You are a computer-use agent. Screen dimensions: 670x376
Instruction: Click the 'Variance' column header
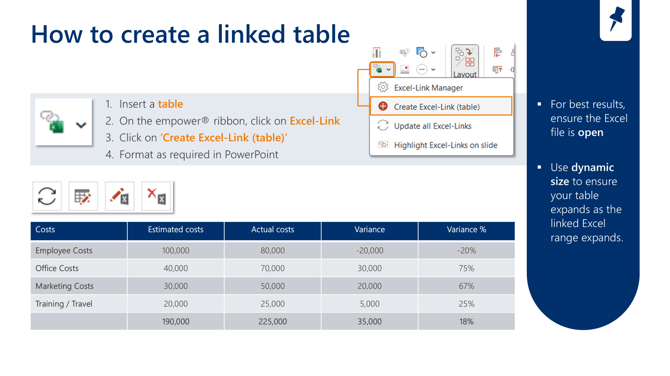click(x=370, y=230)
